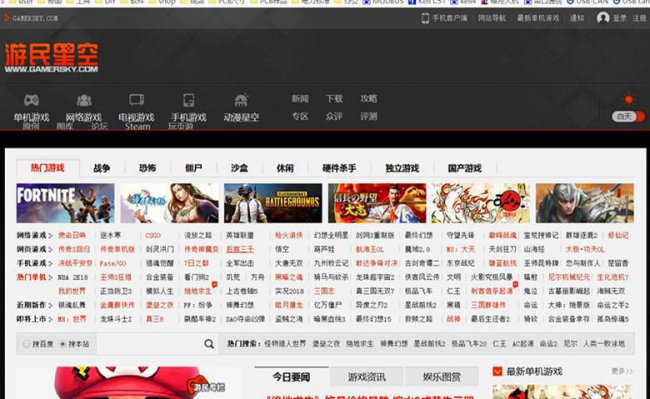The image size is (650, 399).
Task: Open the Fate/GO game link
Action: (x=113, y=264)
